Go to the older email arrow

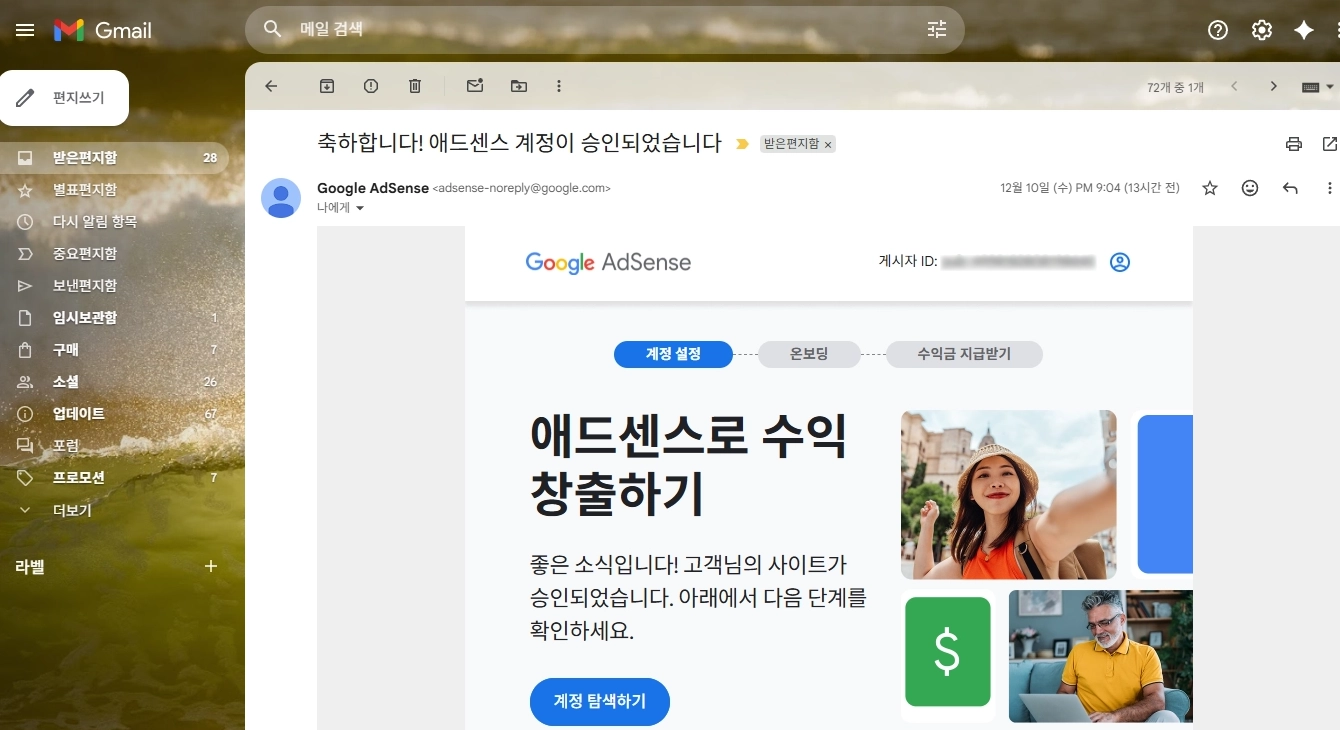click(1274, 86)
